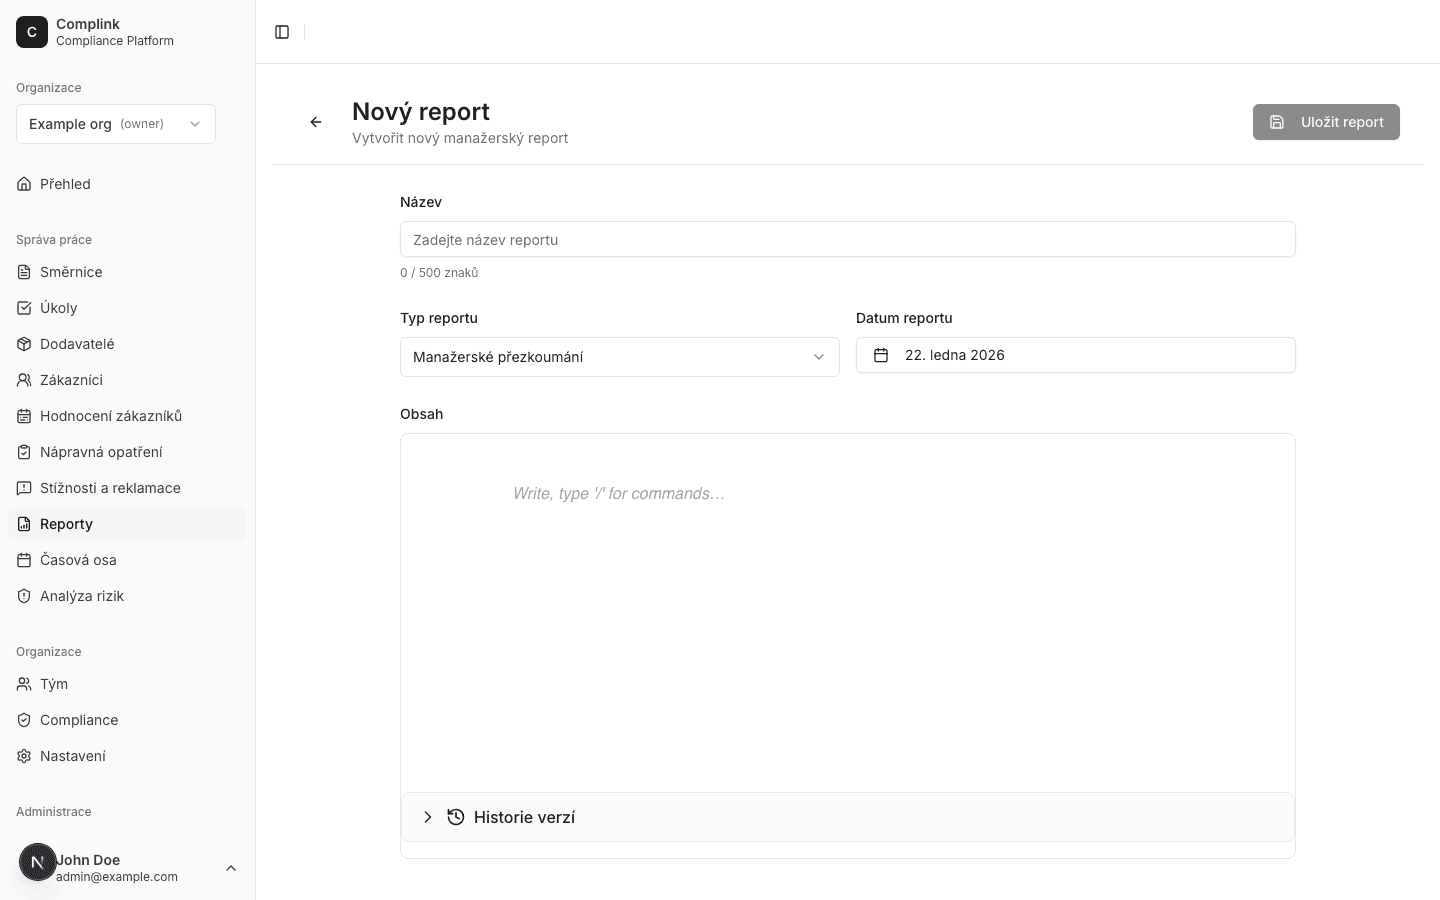Click the history clock icon
Image resolution: width=1440 pixels, height=900 pixels.
456,817
